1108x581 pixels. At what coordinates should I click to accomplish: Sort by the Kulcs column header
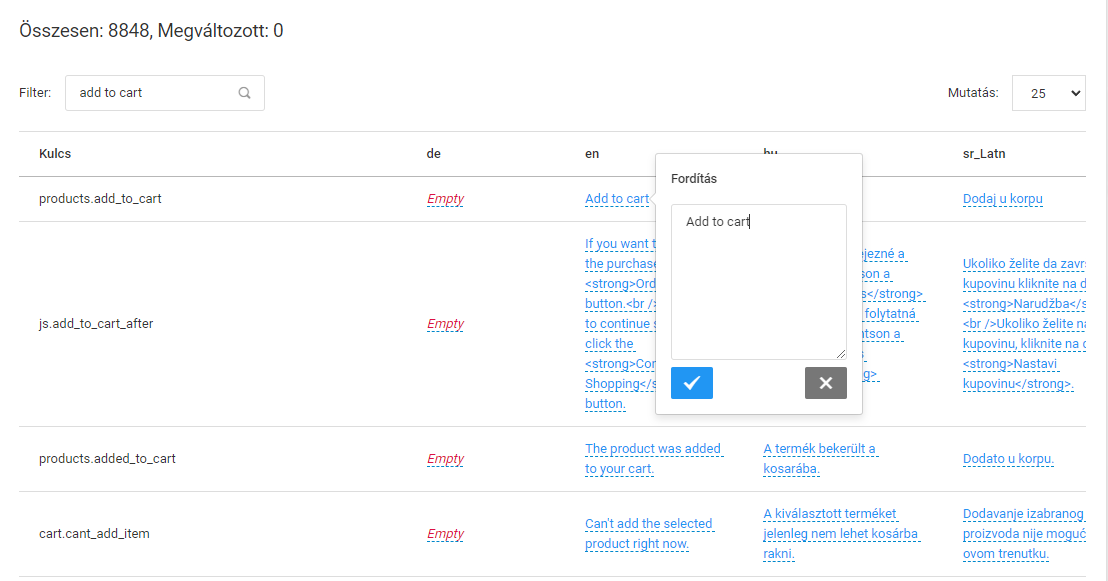(55, 154)
